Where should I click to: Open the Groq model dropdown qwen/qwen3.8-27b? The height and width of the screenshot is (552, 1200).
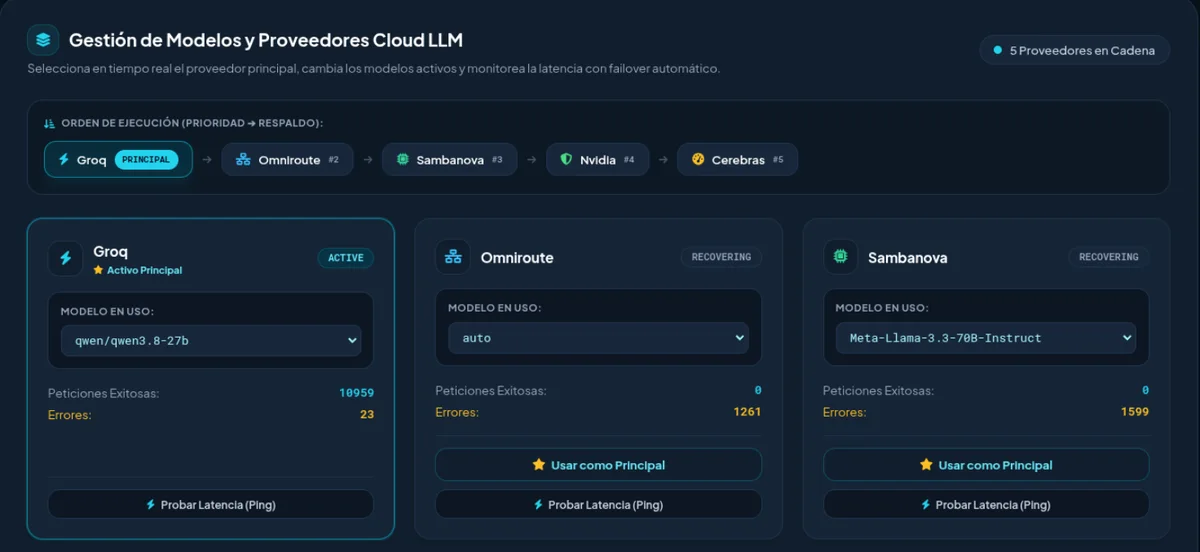click(x=211, y=340)
